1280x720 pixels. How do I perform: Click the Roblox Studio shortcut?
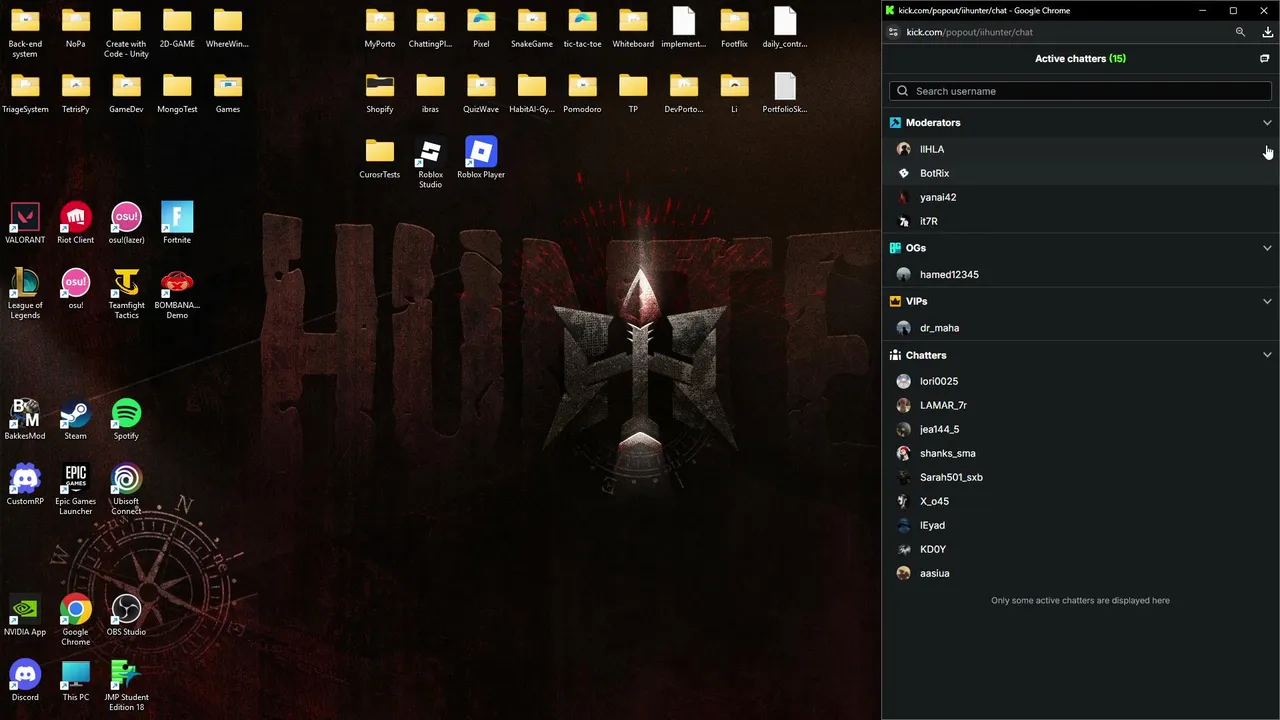click(x=430, y=163)
